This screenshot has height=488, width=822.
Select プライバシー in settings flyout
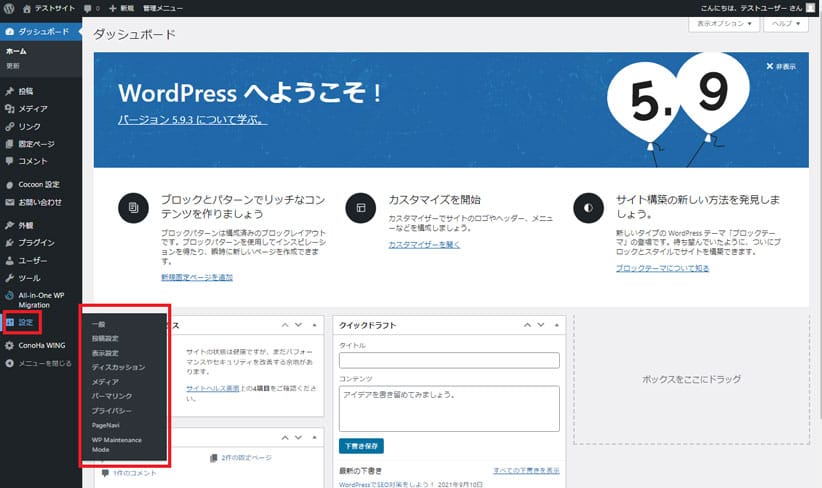[112, 411]
